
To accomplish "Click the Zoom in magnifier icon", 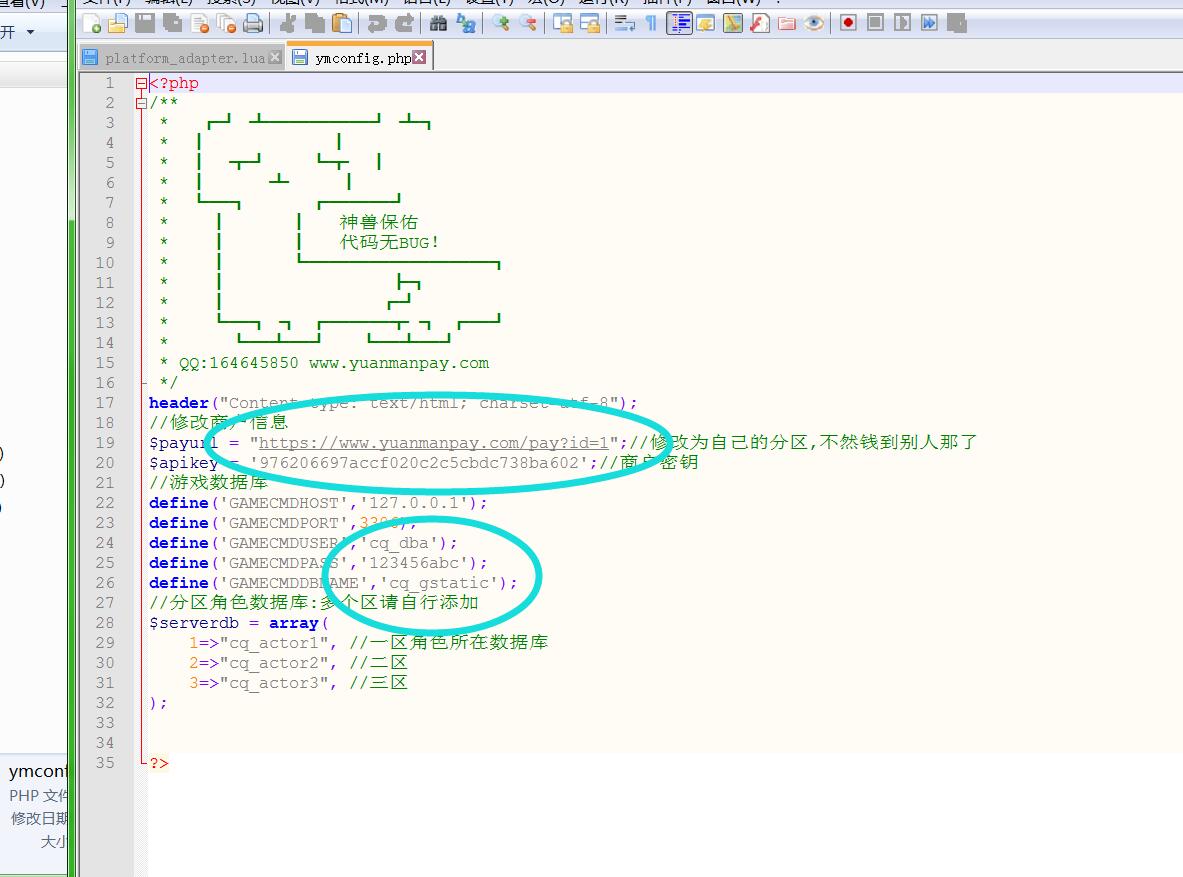I will coord(500,23).
